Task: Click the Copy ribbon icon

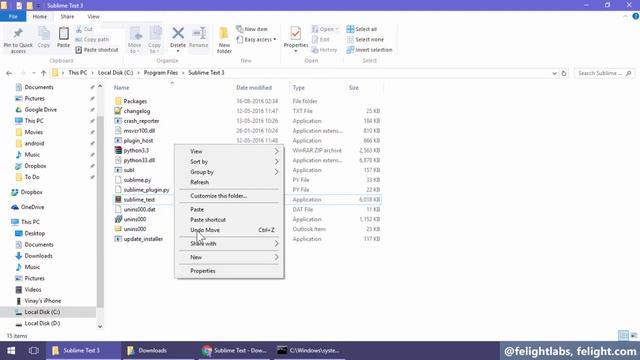Action: pyautogui.click(x=44, y=38)
